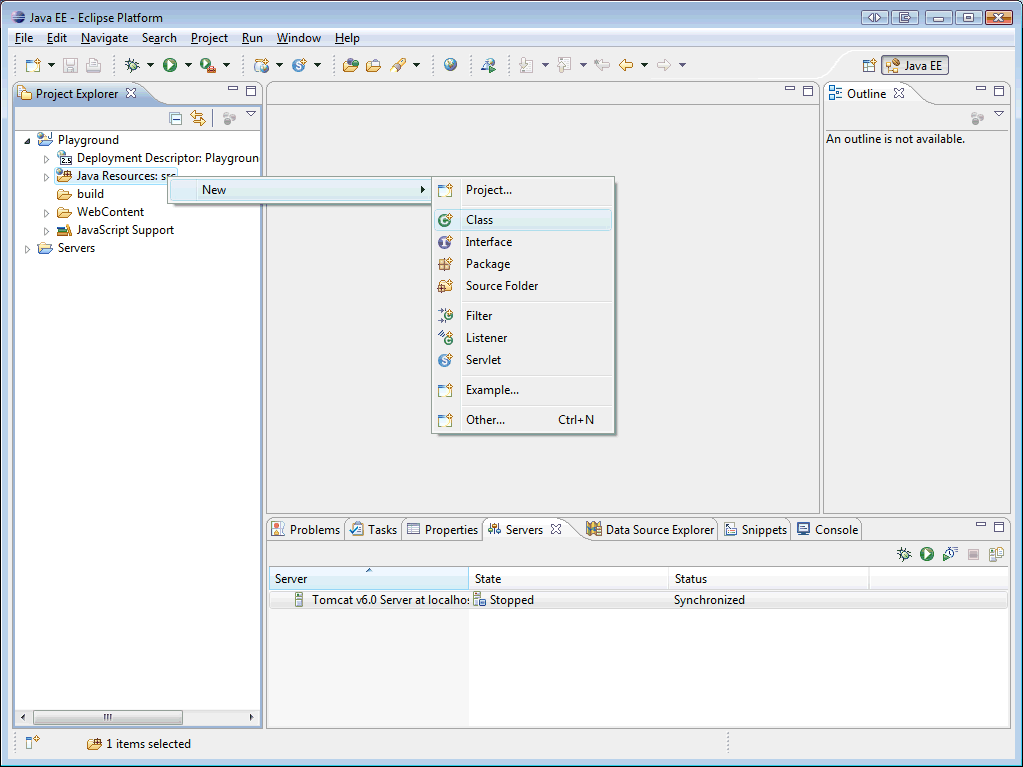This screenshot has height=767, width=1023.
Task: Click the Run External Tools toolbar icon
Action: (208, 65)
